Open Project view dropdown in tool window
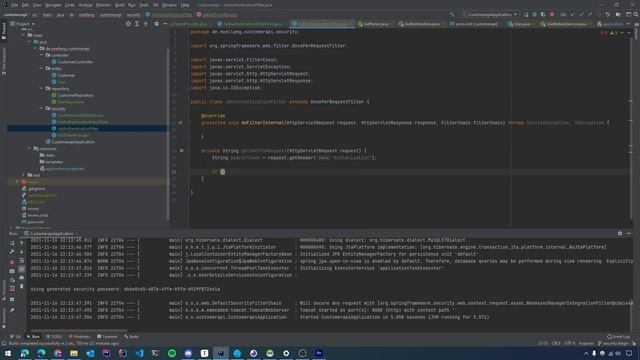The image size is (640, 360). (x=23, y=24)
